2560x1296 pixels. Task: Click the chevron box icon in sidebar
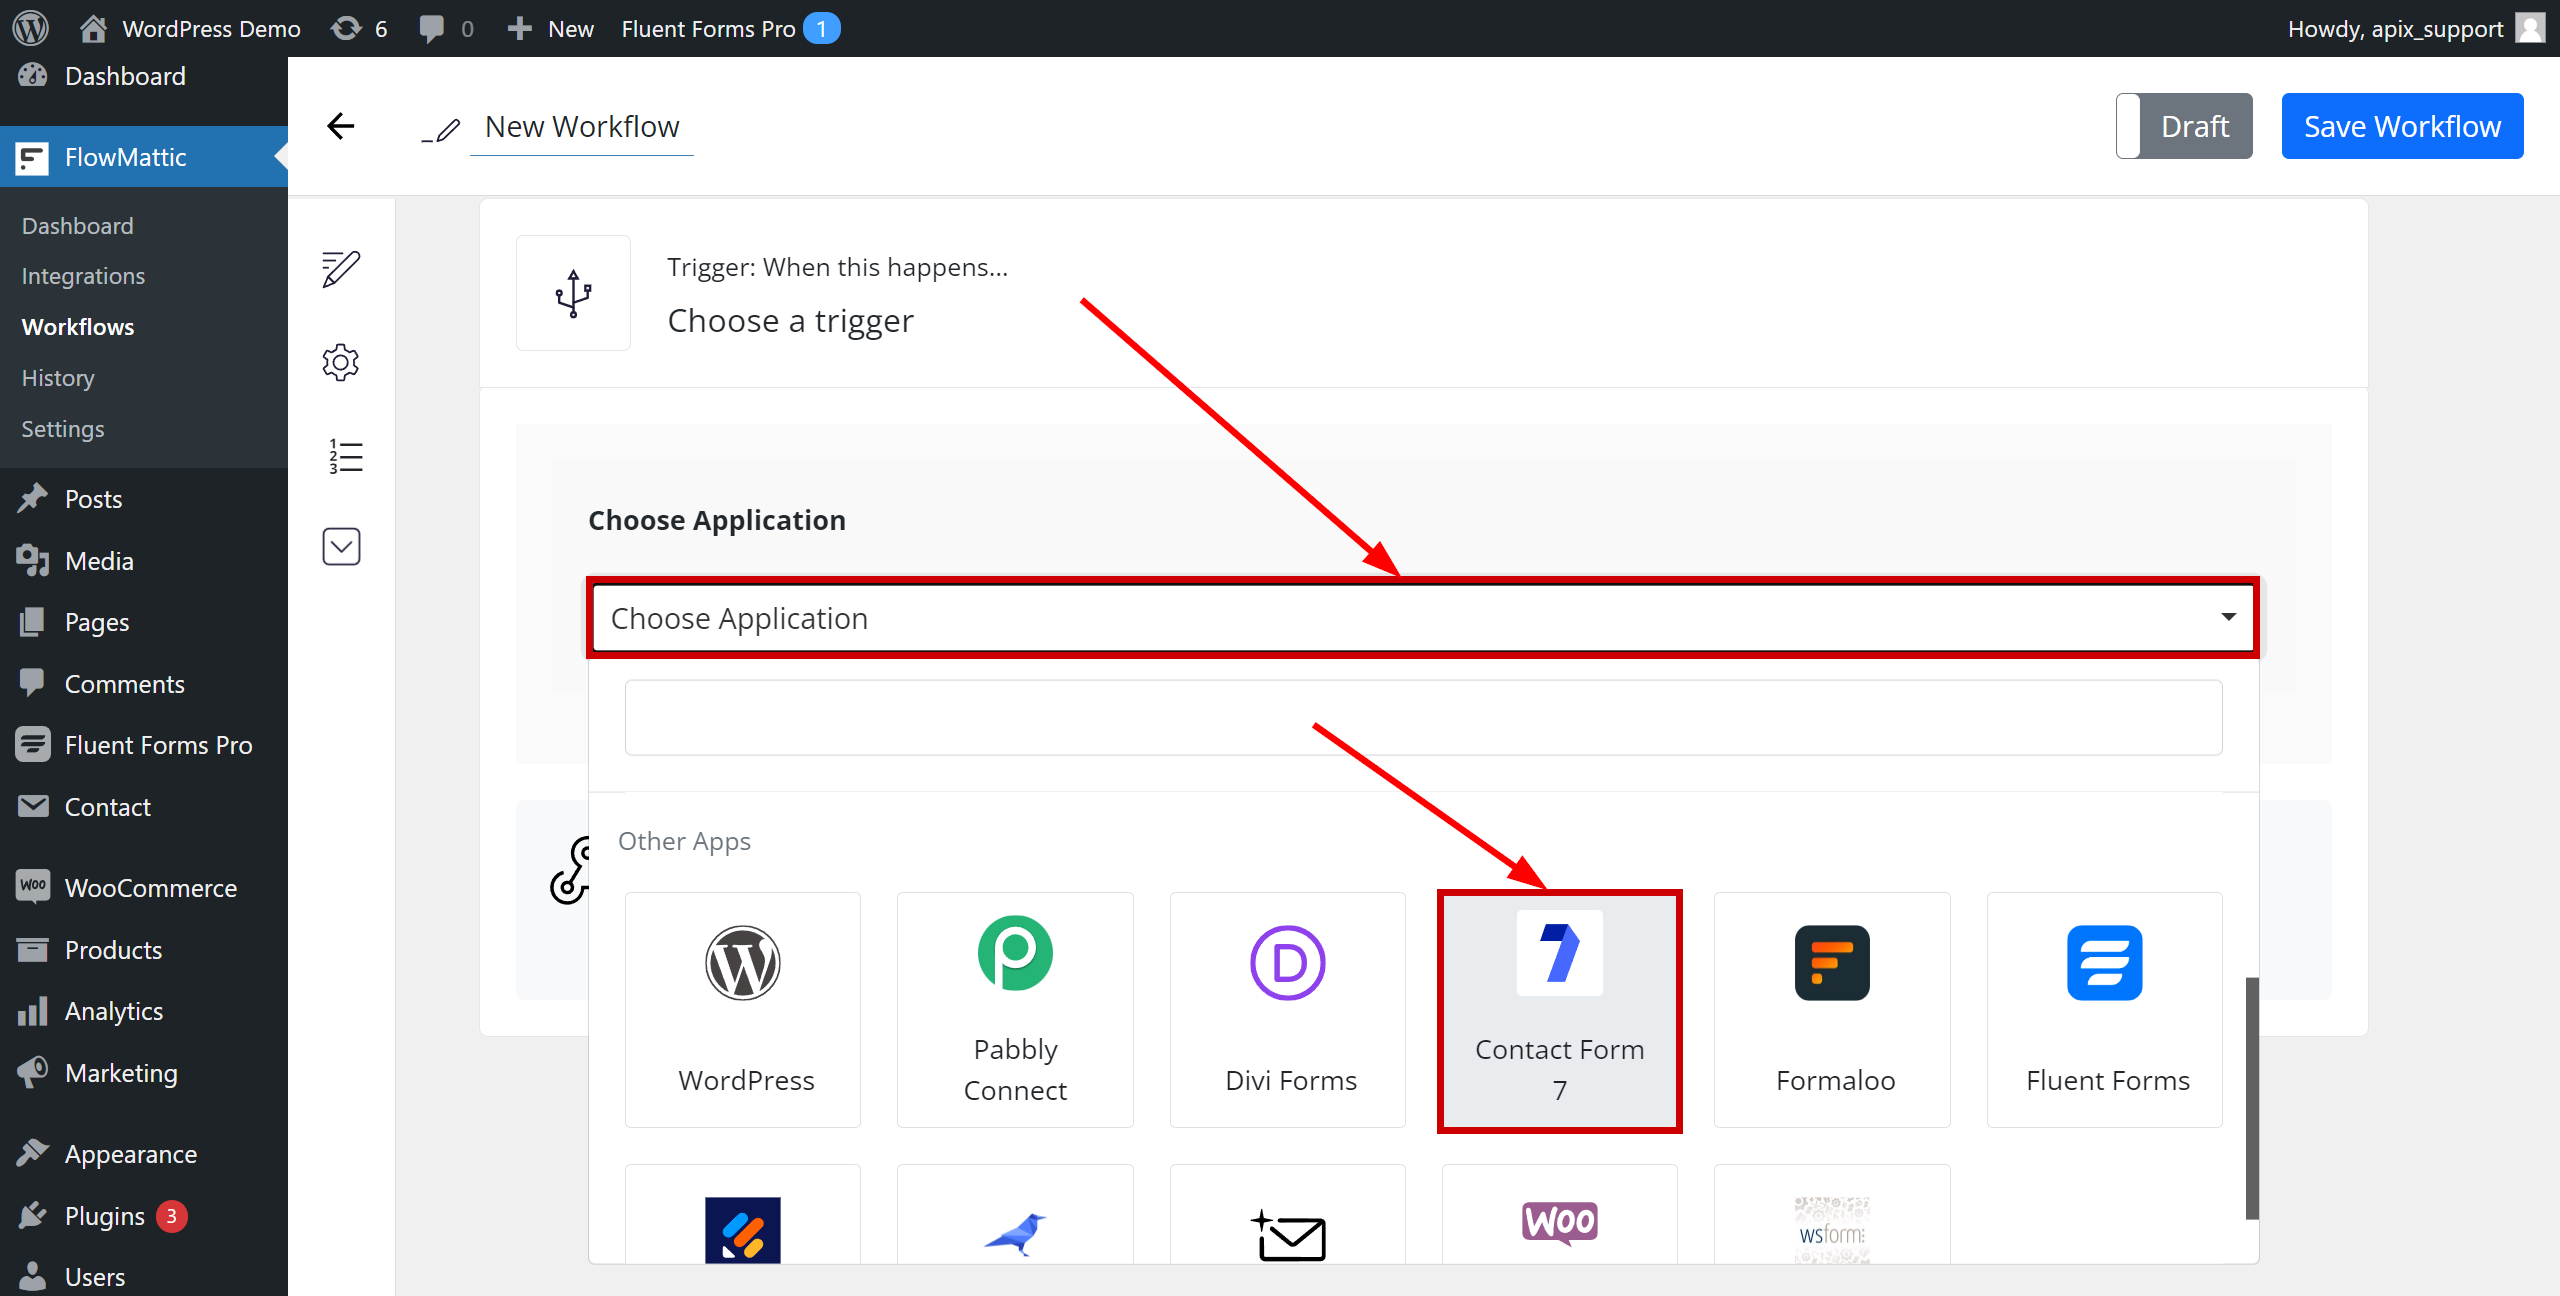click(341, 547)
